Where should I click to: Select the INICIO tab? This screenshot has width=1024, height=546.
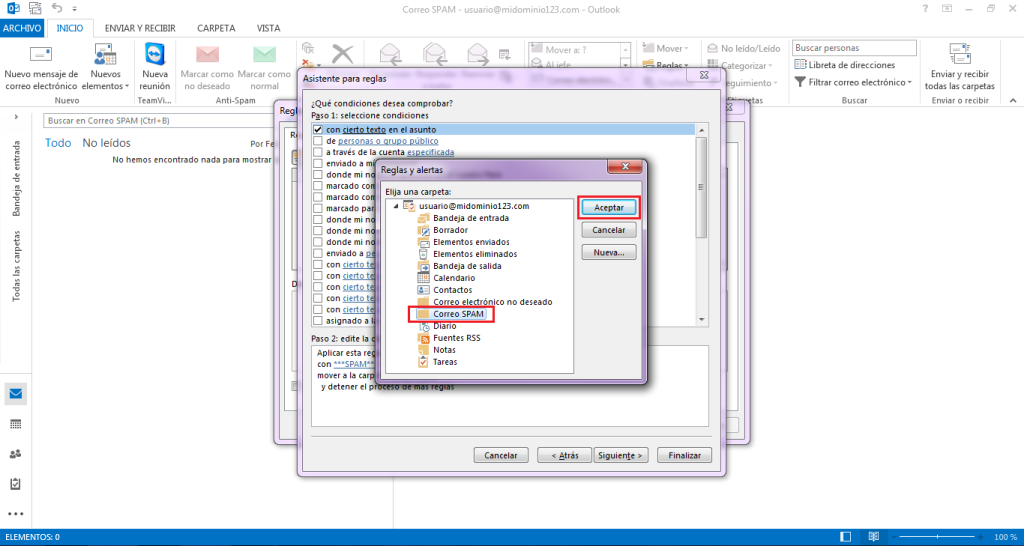(x=70, y=28)
